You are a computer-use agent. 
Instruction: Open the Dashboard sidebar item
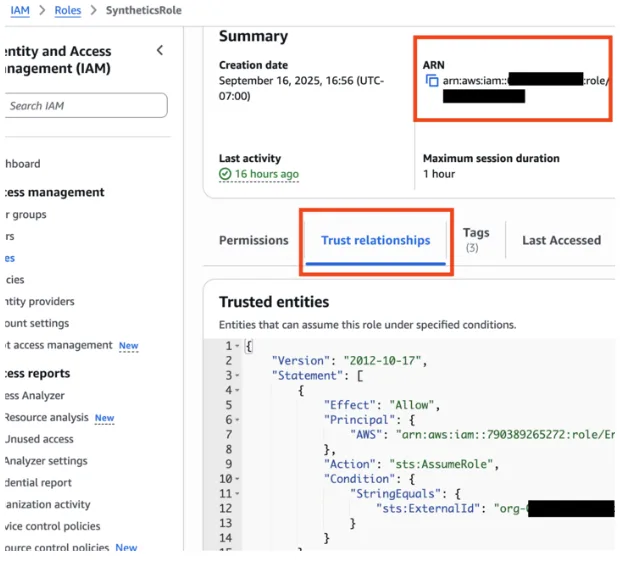pyautogui.click(x=23, y=164)
